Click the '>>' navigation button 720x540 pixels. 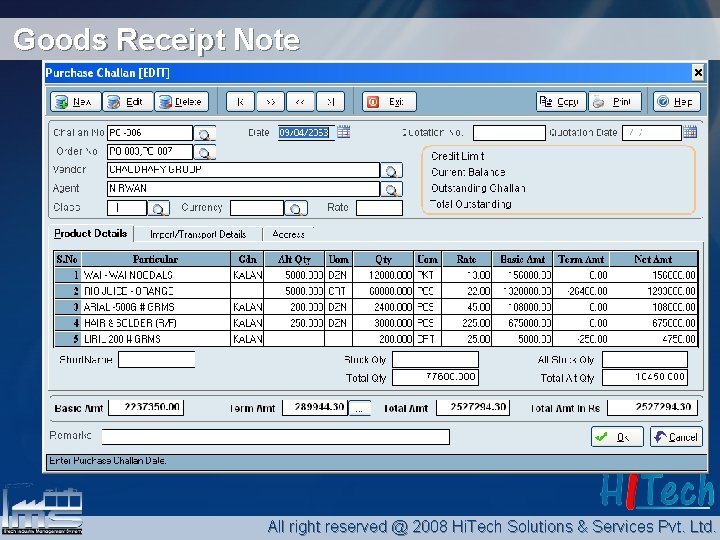click(270, 101)
